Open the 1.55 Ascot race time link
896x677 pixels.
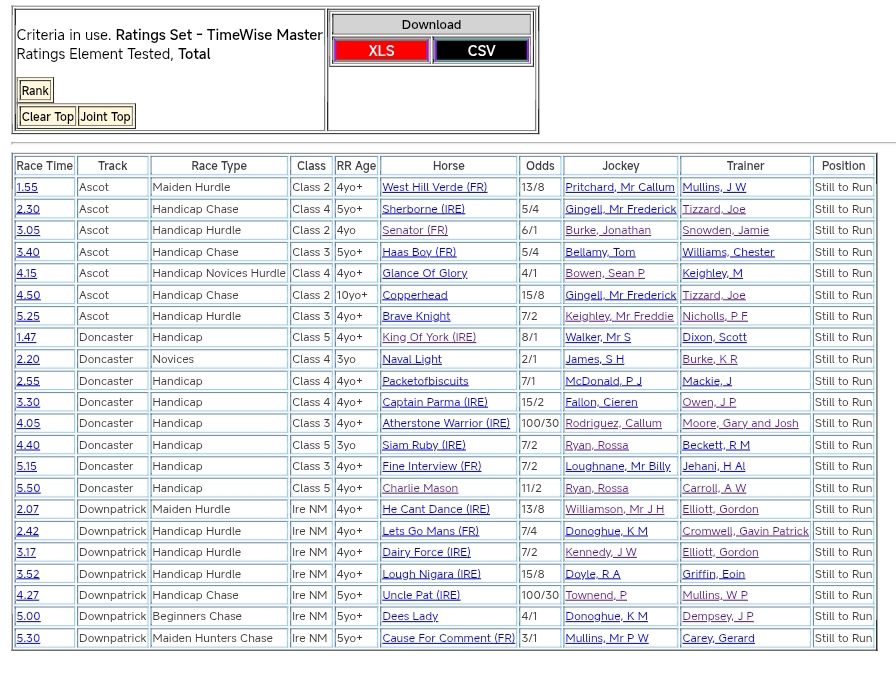coord(27,188)
